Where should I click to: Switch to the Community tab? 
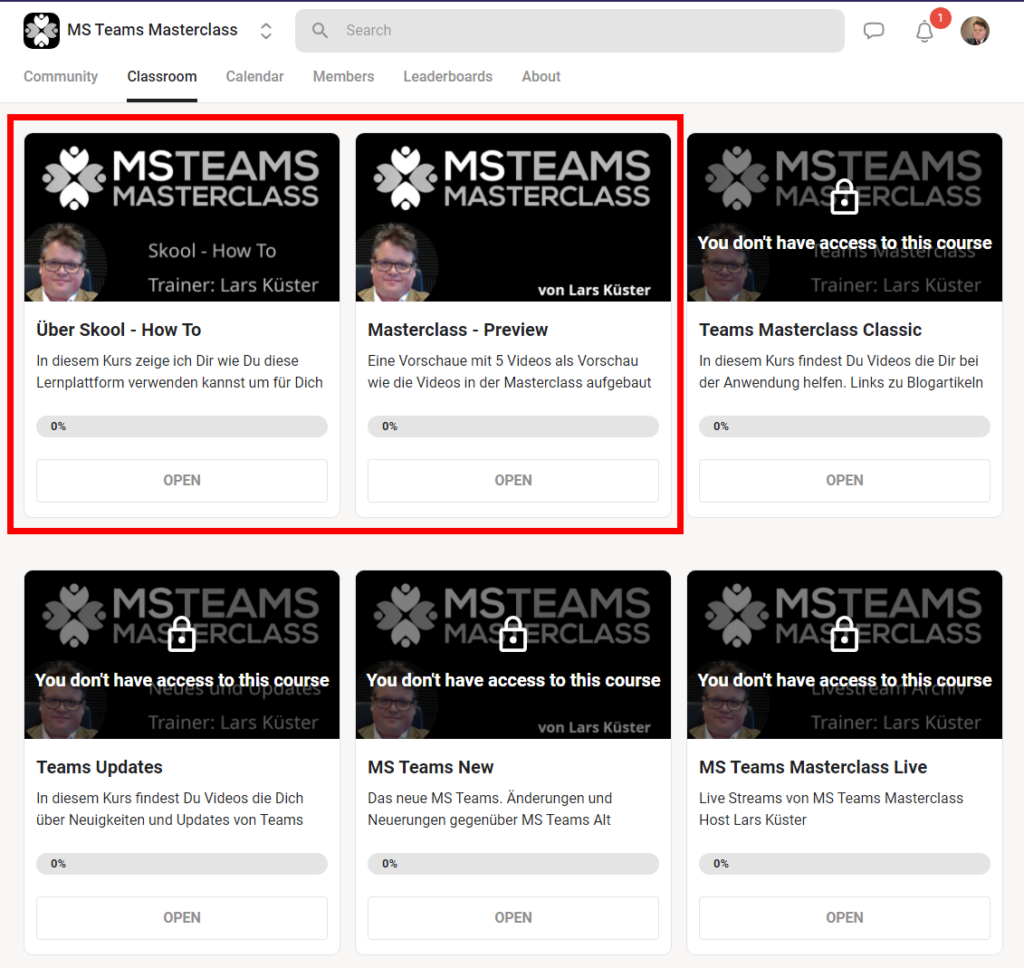pyautogui.click(x=61, y=76)
